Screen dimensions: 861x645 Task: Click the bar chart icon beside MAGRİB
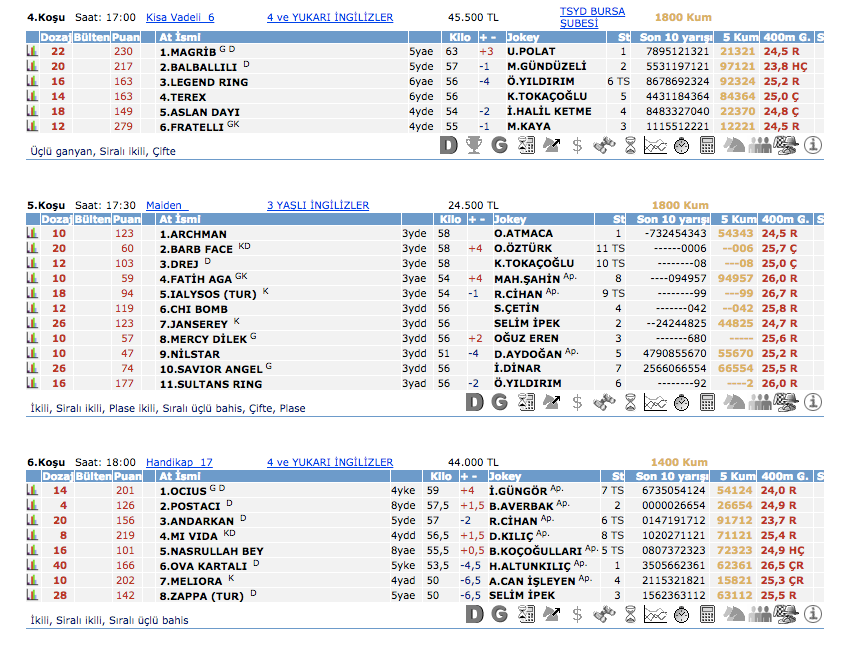[32, 51]
